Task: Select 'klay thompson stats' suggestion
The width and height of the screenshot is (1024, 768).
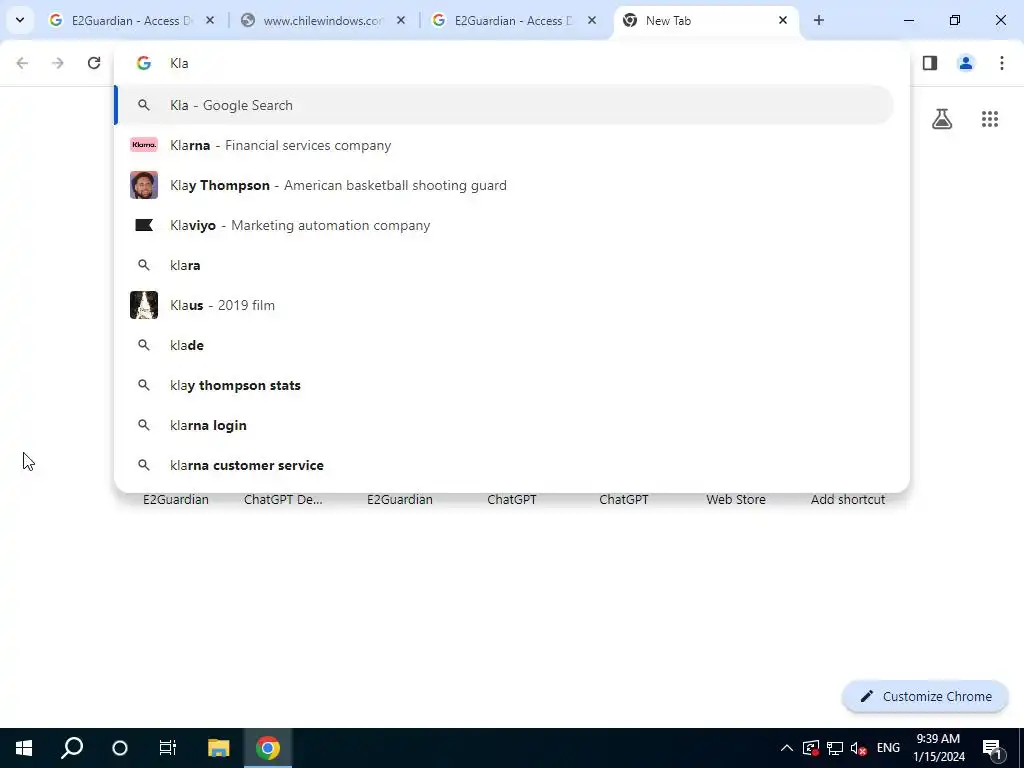Action: coord(504,385)
